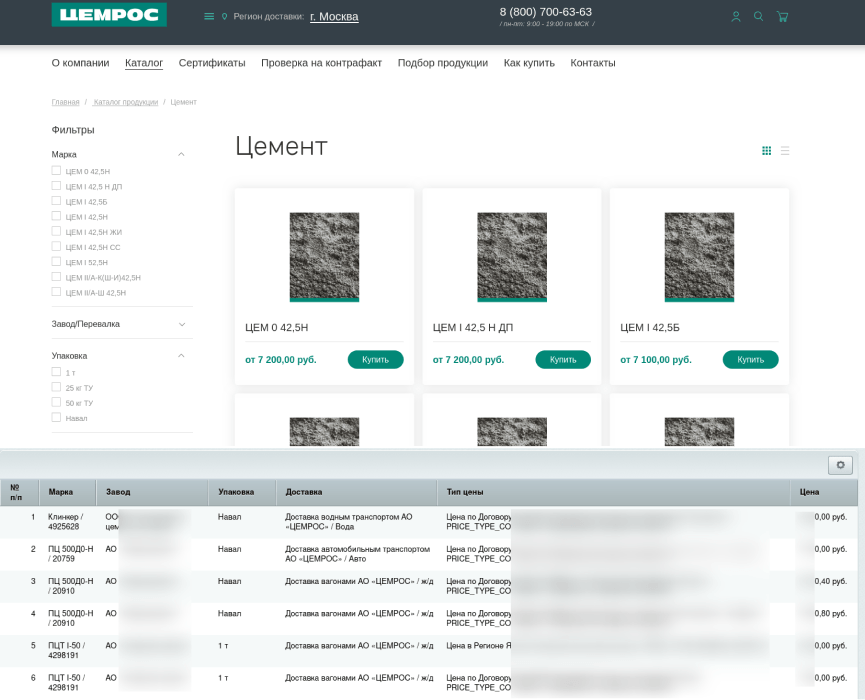The height and width of the screenshot is (700, 865).
Task: Open search with magnifier icon
Action: coord(759,16)
